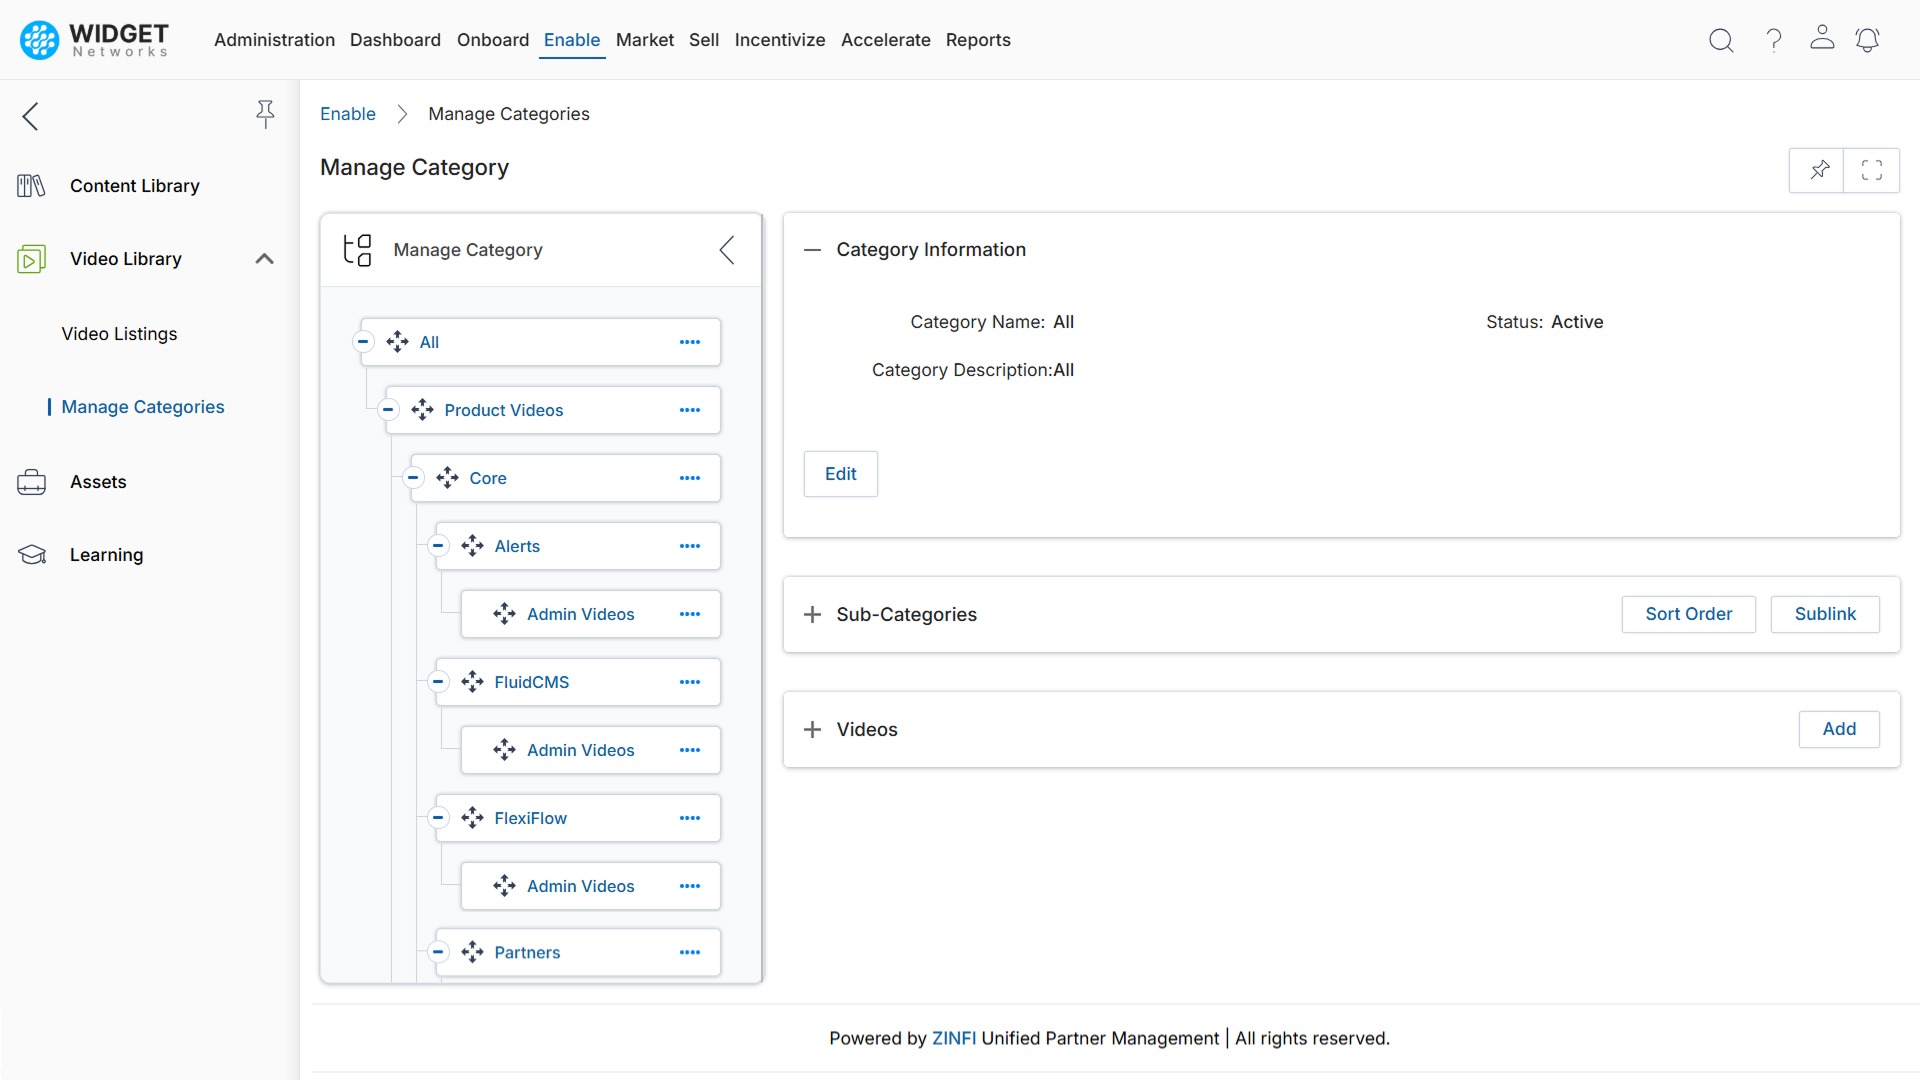Pin the Manage Category page
Image resolution: width=1920 pixels, height=1080 pixels.
point(1819,170)
